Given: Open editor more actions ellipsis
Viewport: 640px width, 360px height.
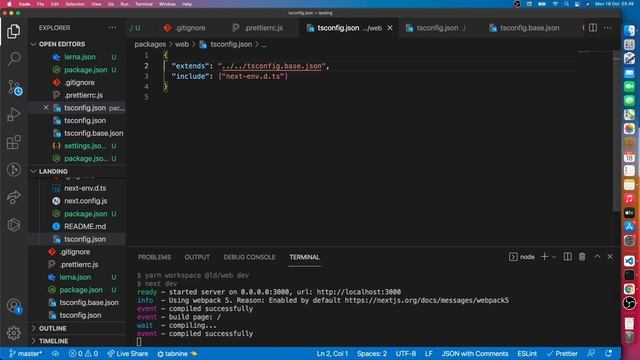Looking at the screenshot, I should pos(608,28).
